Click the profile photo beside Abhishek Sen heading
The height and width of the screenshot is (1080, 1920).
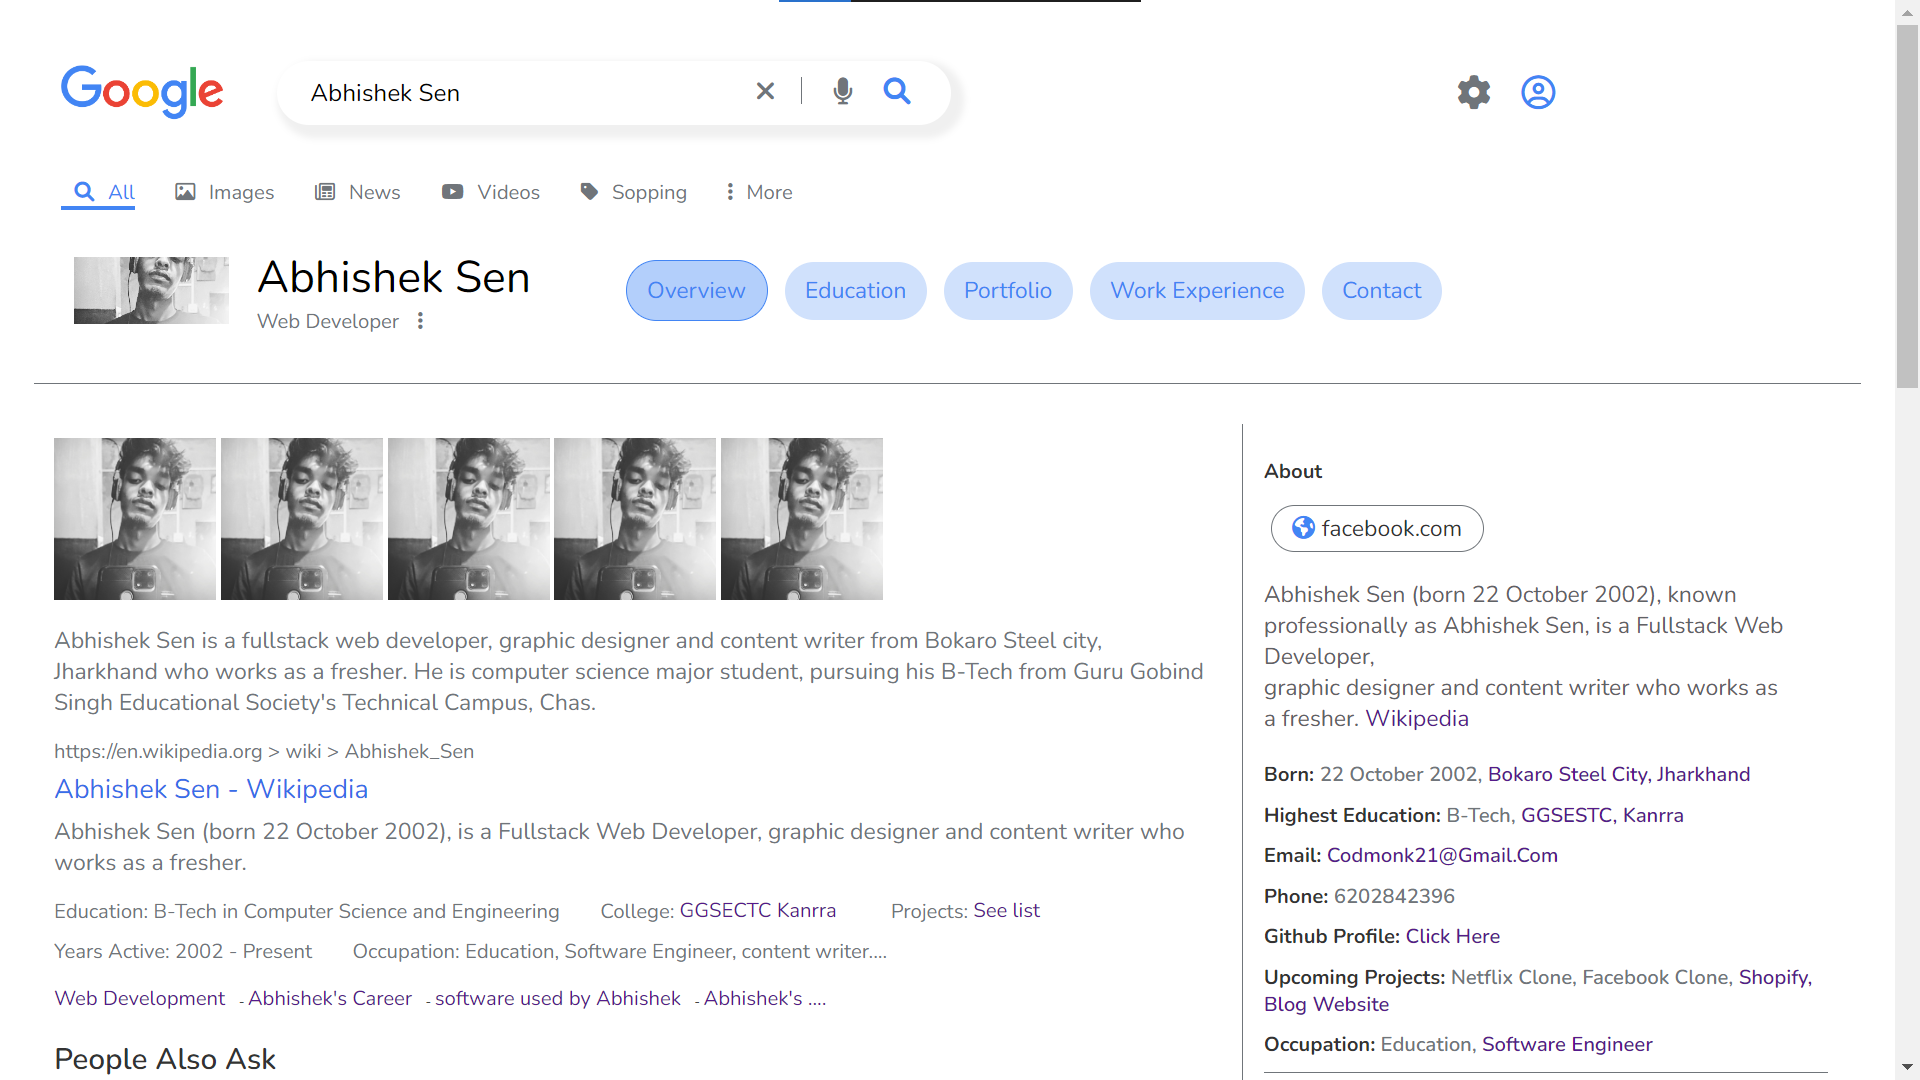click(151, 290)
